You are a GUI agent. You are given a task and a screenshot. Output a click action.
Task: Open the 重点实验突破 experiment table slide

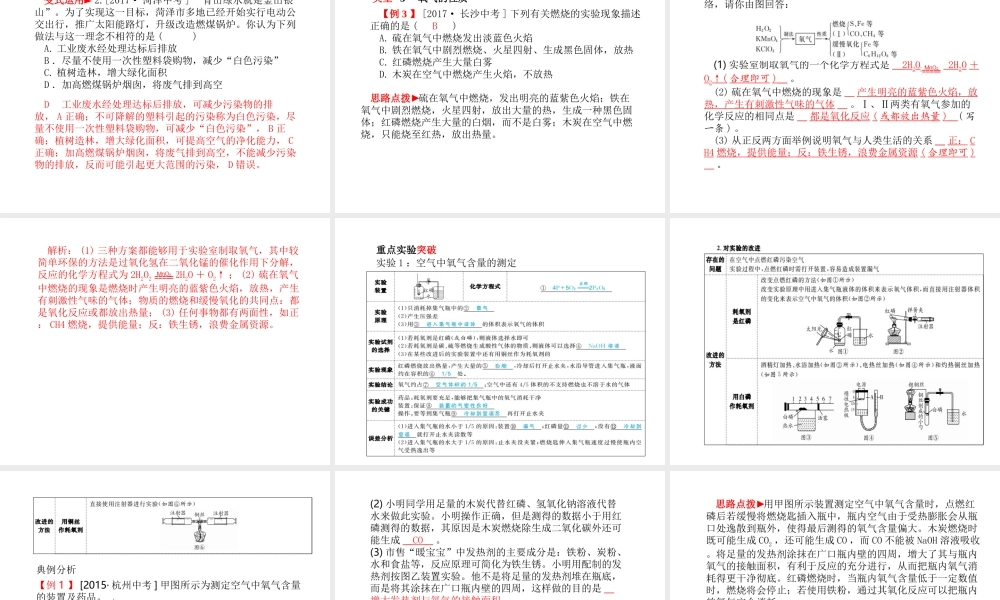pyautogui.click(x=499, y=341)
